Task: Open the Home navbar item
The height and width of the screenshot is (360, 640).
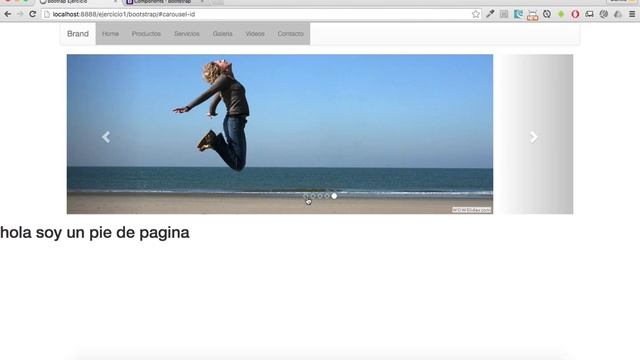Action: coord(111,33)
